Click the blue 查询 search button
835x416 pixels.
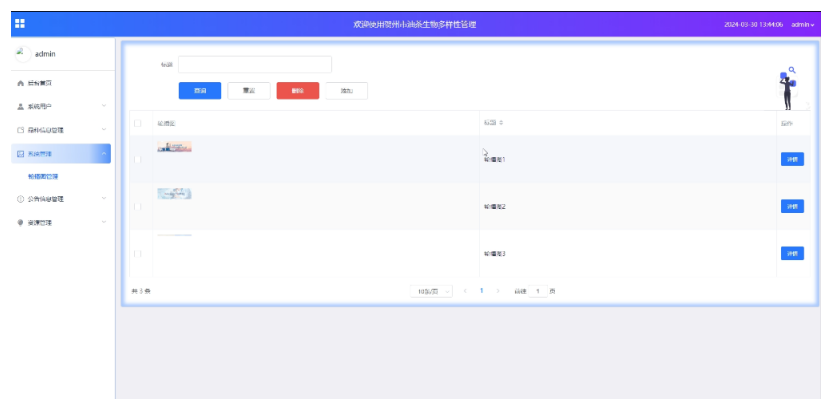click(200, 91)
